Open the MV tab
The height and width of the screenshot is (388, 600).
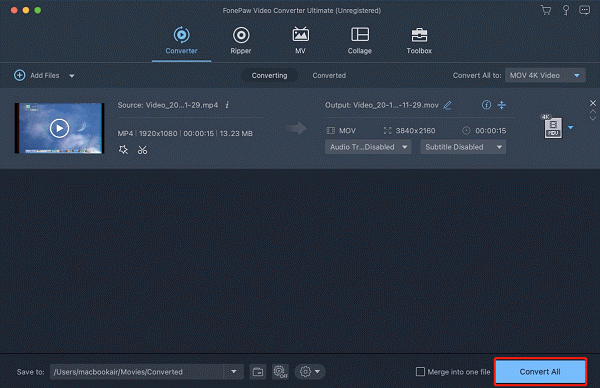tap(300, 41)
